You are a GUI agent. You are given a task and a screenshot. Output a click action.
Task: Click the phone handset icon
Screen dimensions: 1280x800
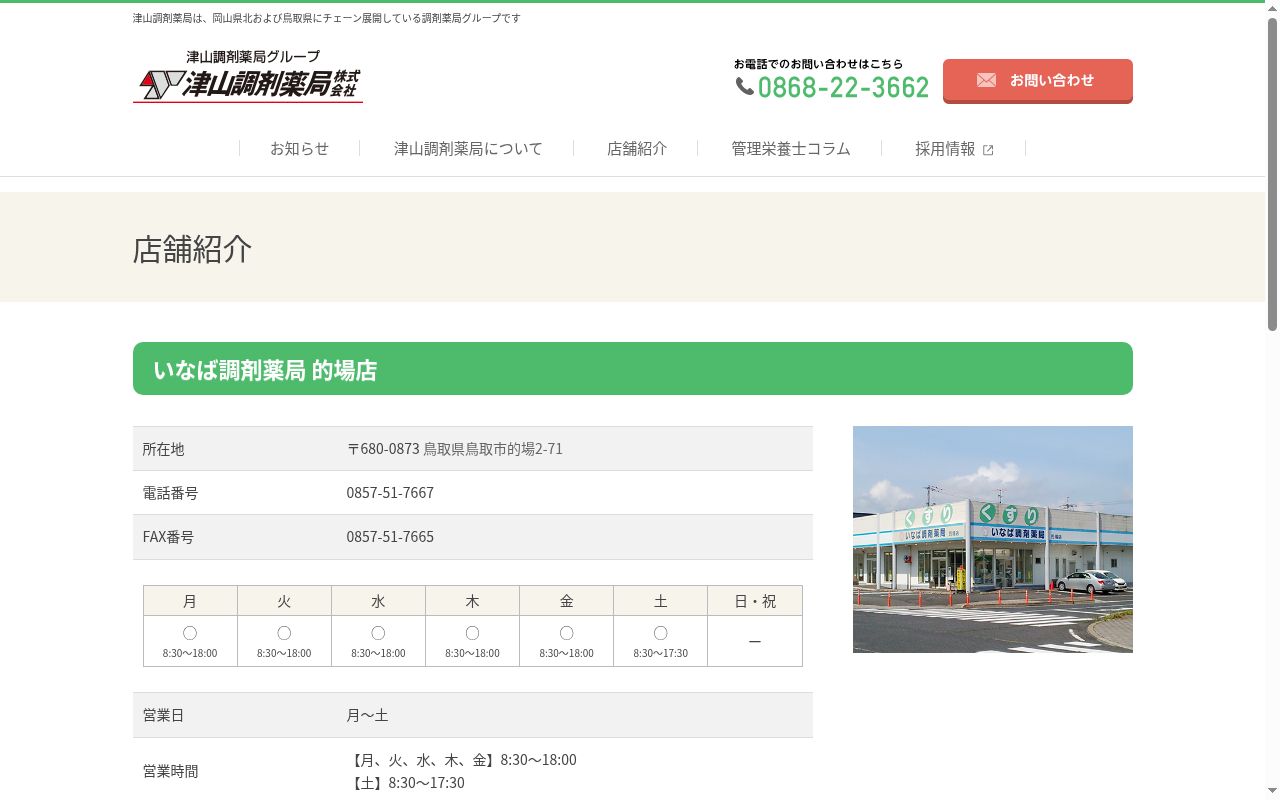(x=745, y=87)
